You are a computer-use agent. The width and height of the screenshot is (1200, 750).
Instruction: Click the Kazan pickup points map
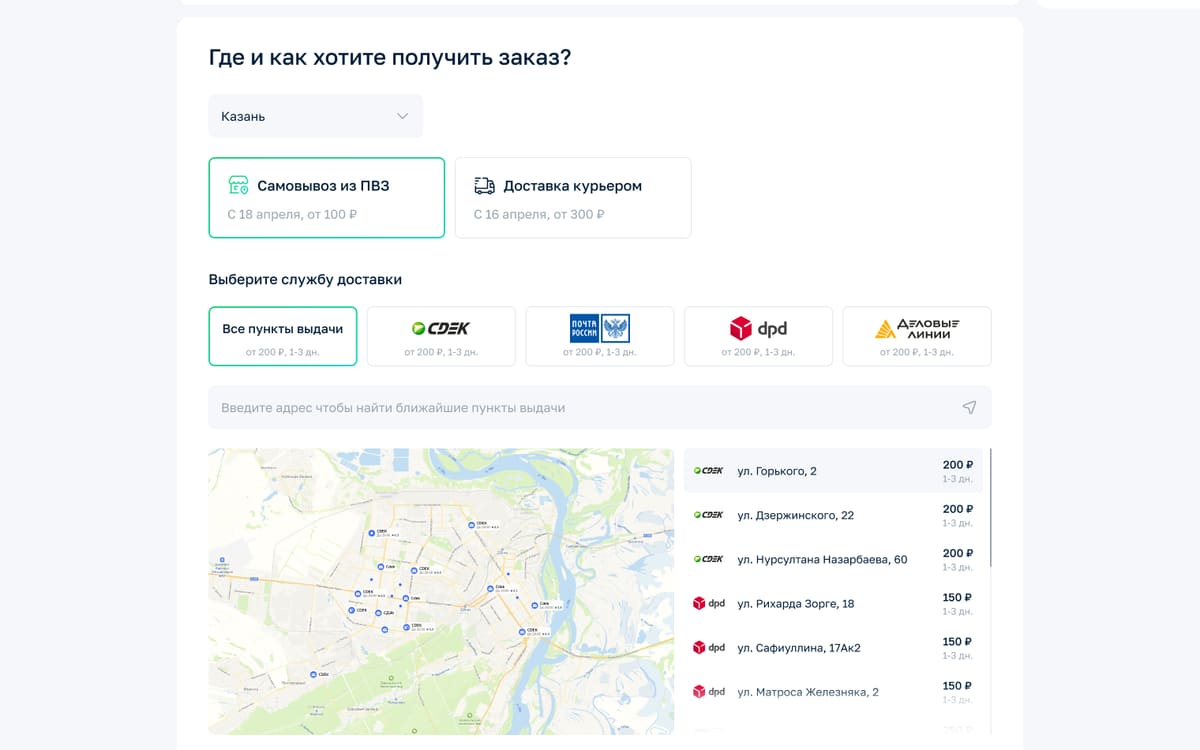coord(441,591)
